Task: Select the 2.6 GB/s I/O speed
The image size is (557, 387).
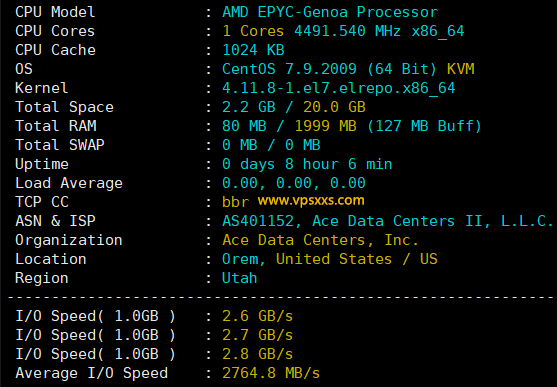Action: 258,316
